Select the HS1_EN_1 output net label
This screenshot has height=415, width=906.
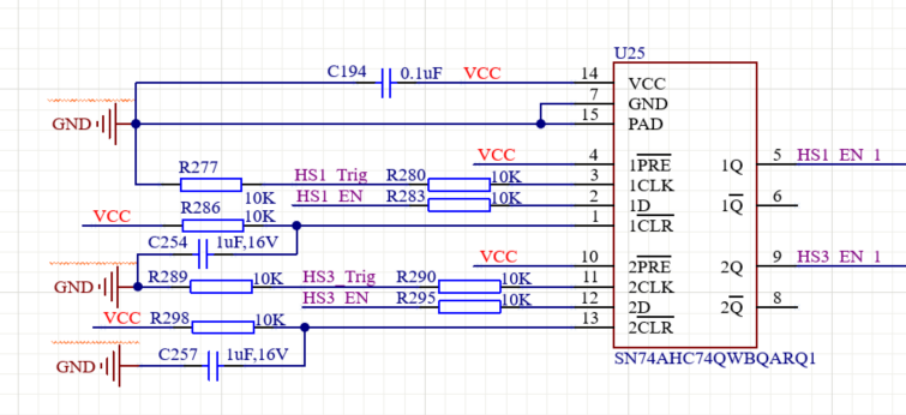click(x=839, y=155)
